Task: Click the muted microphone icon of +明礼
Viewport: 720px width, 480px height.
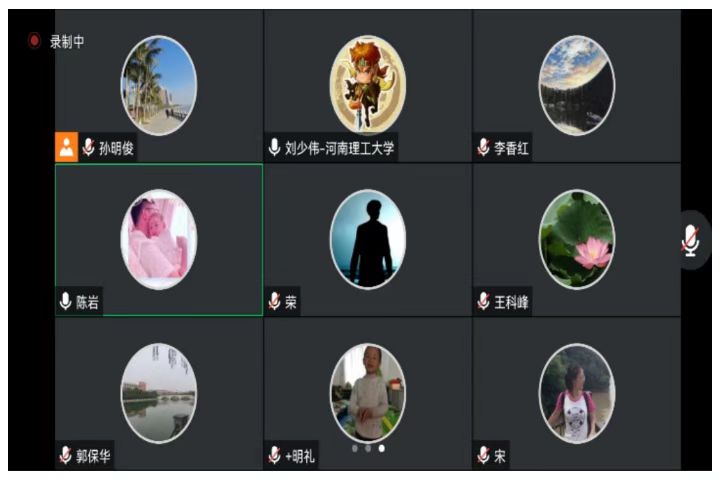Action: 274,455
